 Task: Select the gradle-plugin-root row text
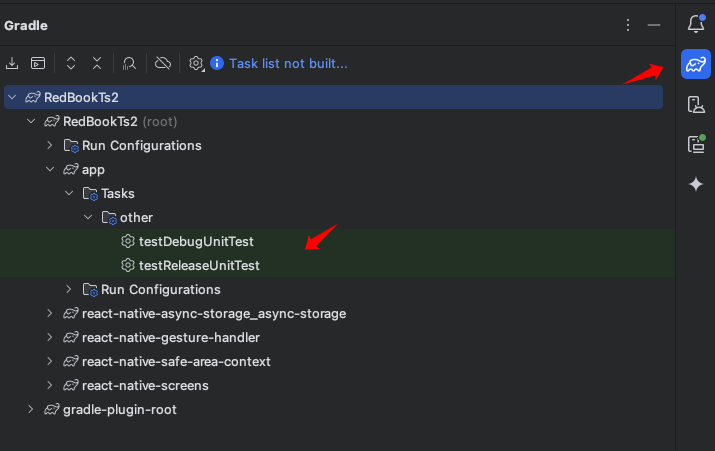click(119, 409)
